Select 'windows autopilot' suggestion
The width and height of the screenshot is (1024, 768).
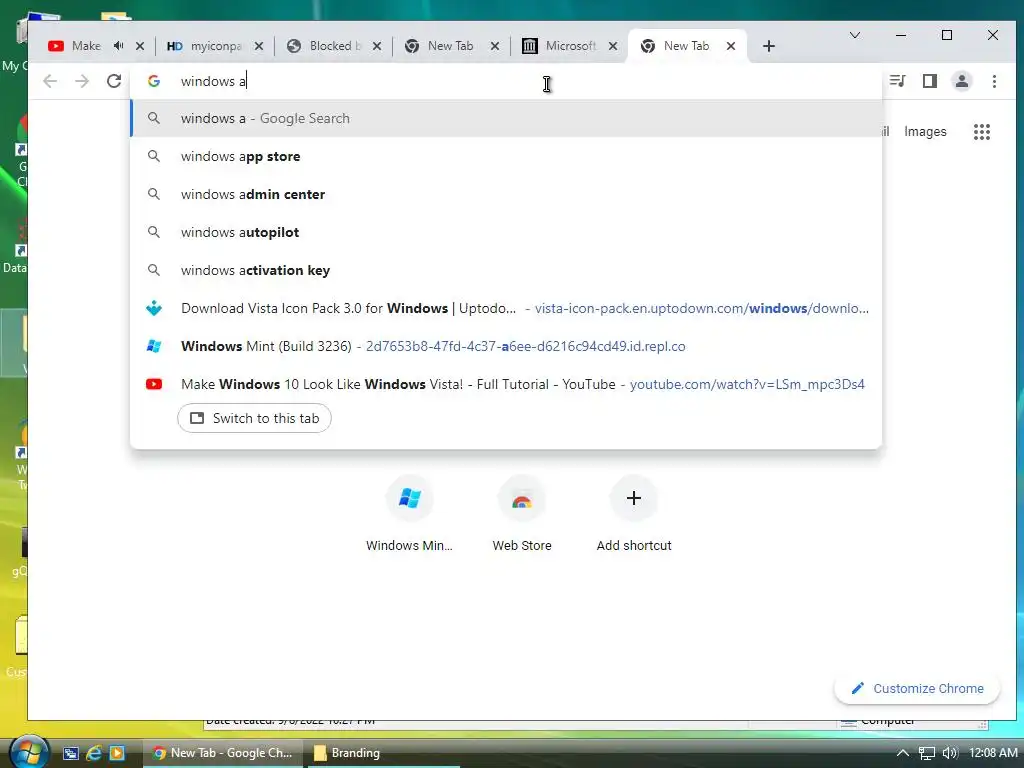point(506,232)
